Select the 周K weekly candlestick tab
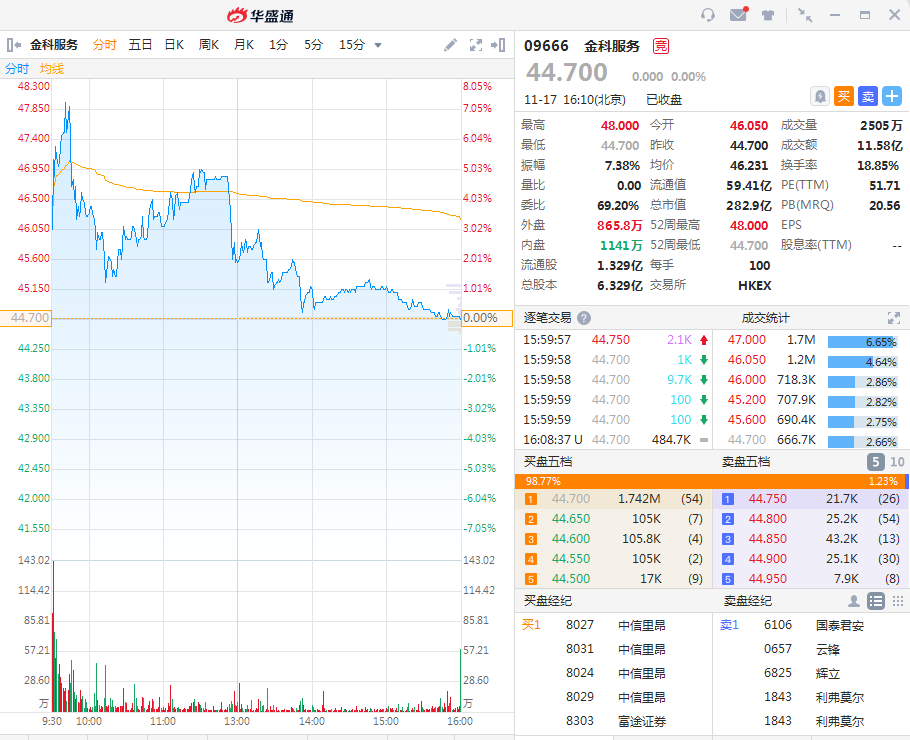Image resolution: width=910 pixels, height=740 pixels. 208,45
